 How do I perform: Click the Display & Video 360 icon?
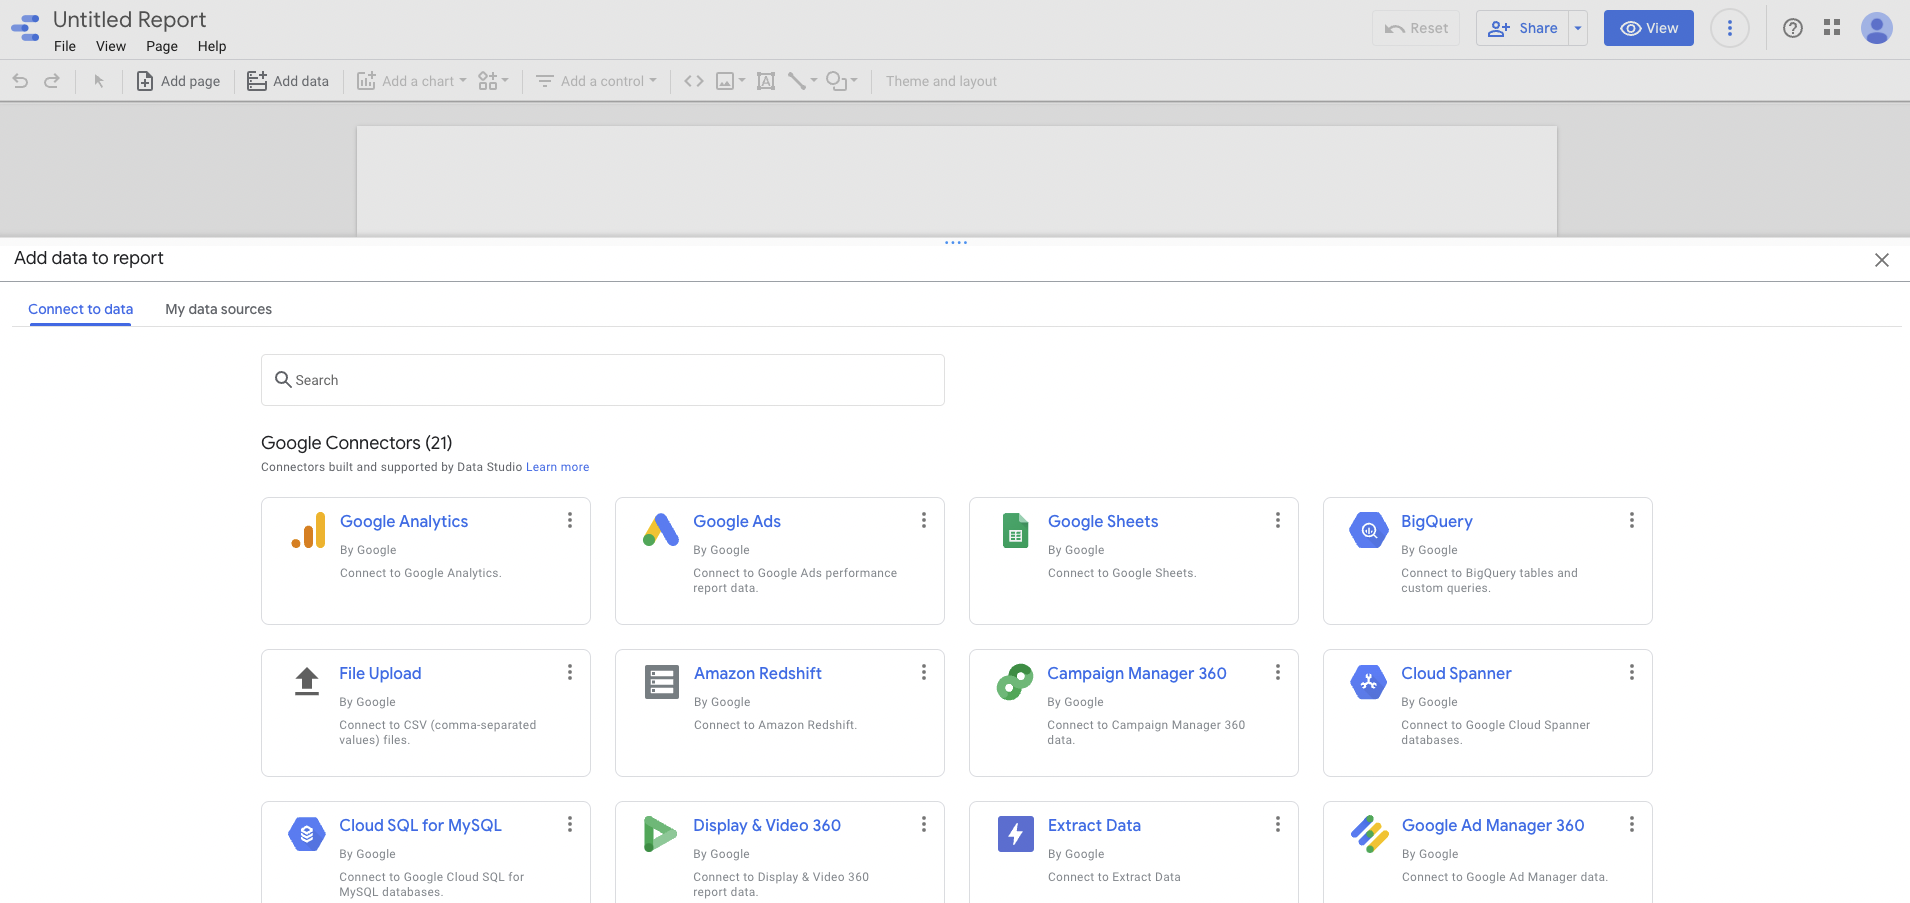(660, 834)
